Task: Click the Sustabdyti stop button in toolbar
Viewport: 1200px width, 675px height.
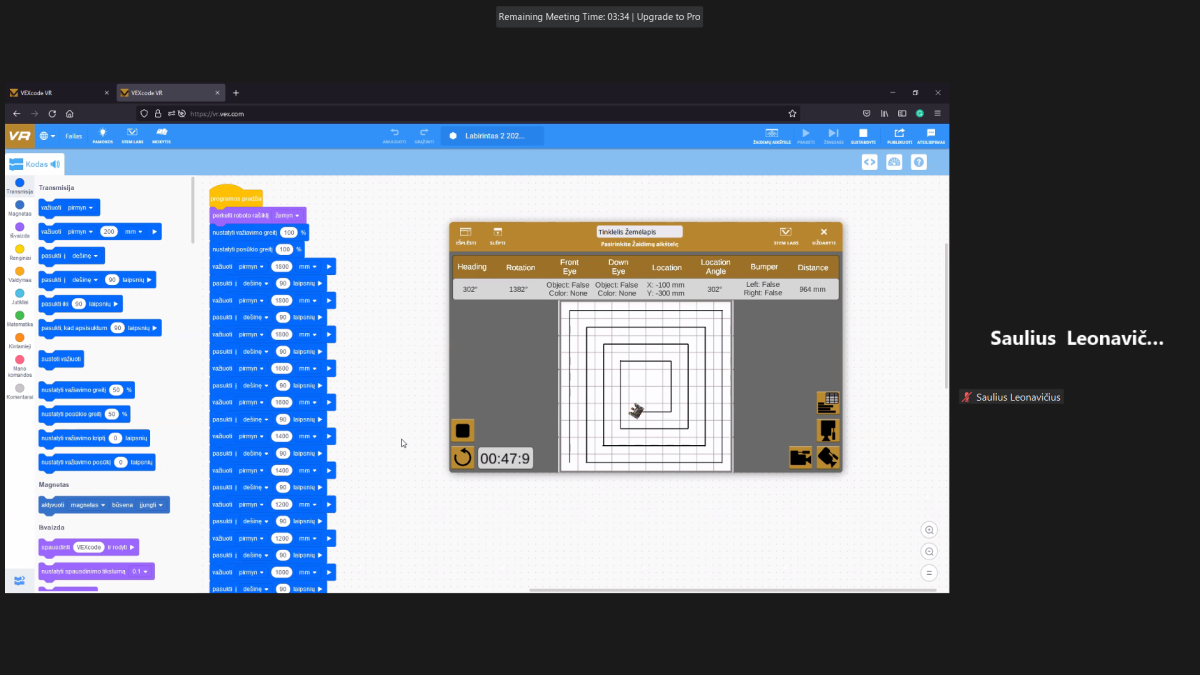Action: [x=863, y=135]
